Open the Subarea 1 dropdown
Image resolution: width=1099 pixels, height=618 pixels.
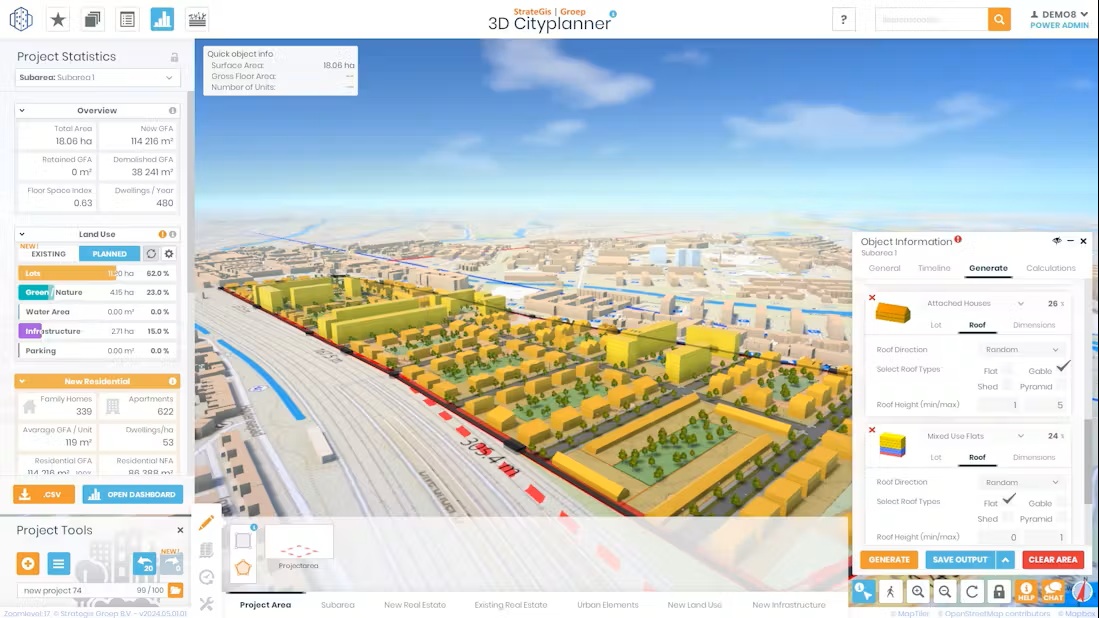[97, 77]
